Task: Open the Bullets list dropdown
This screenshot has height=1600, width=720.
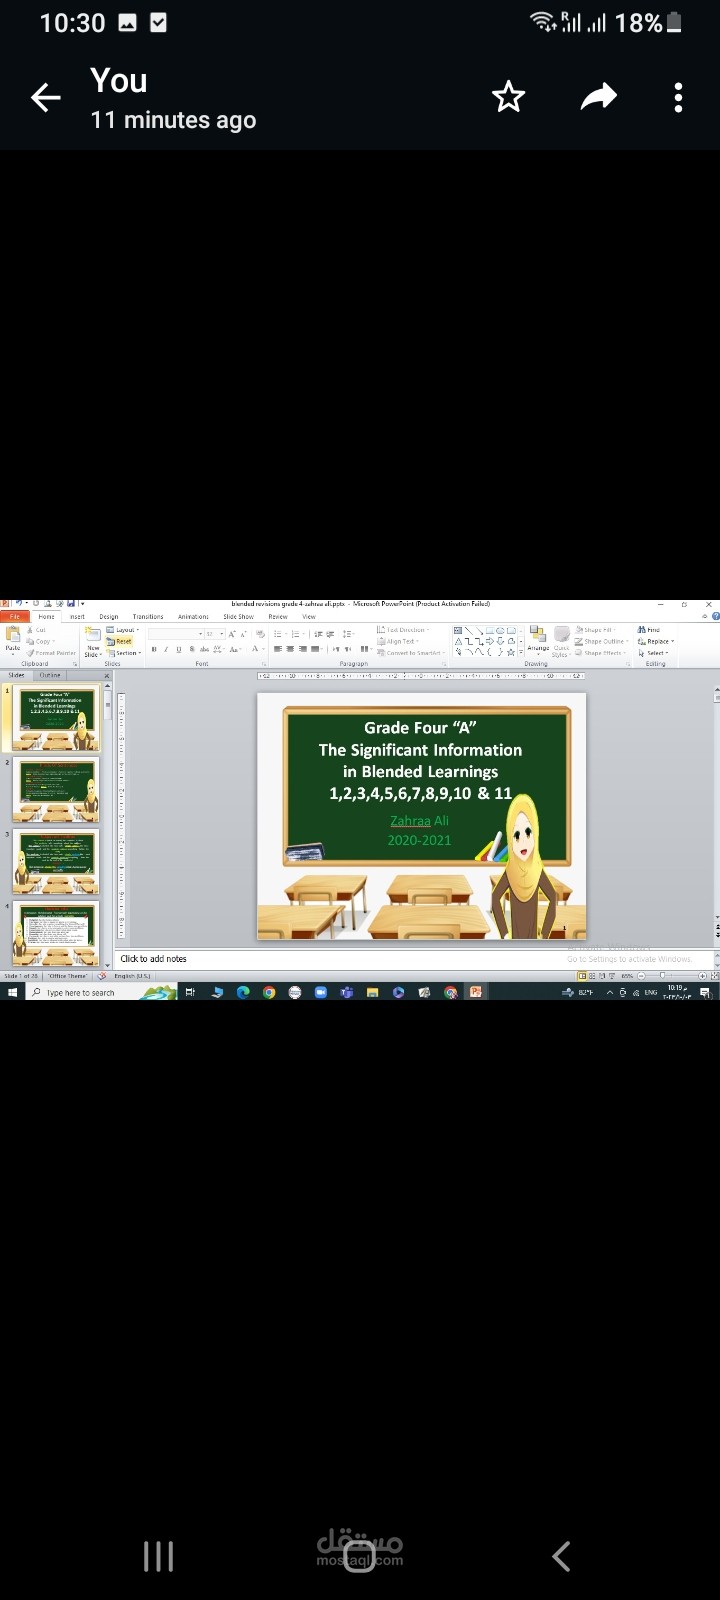Action: point(280,634)
